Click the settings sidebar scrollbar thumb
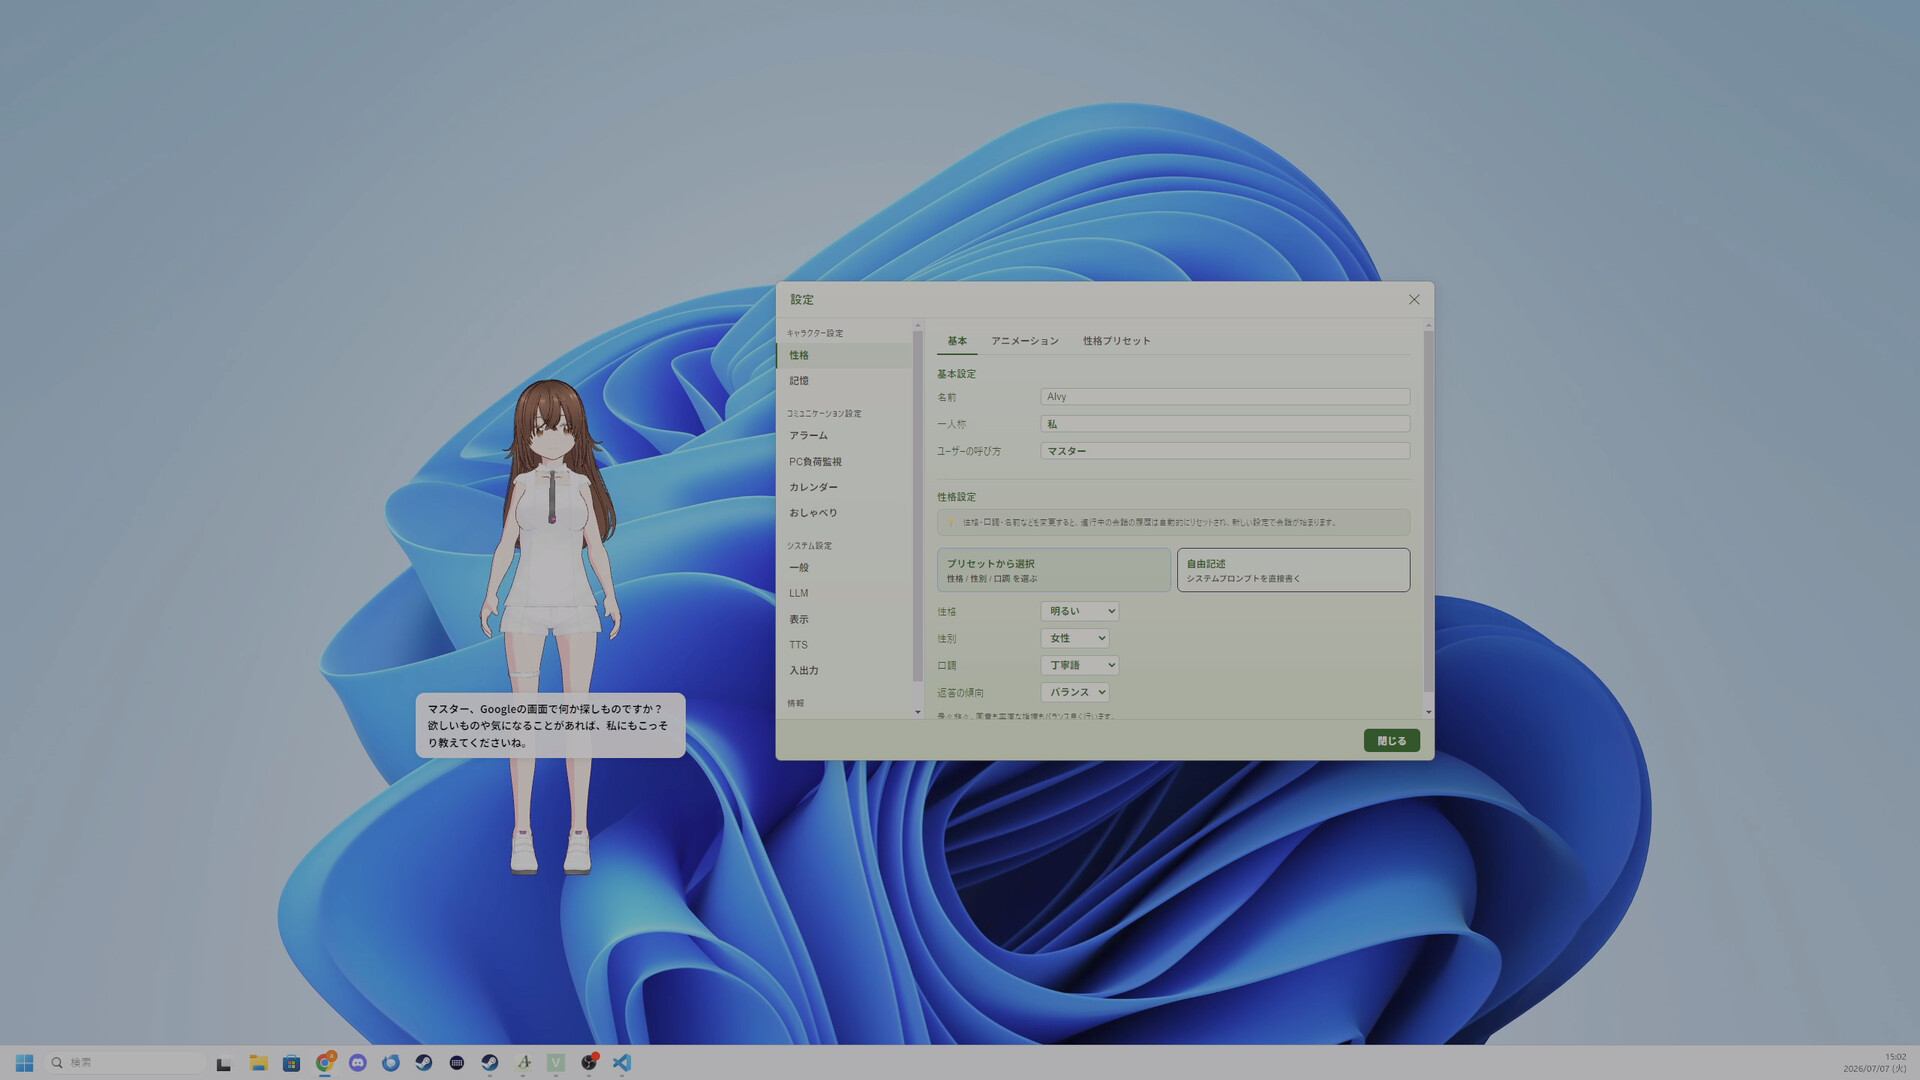 [x=918, y=507]
